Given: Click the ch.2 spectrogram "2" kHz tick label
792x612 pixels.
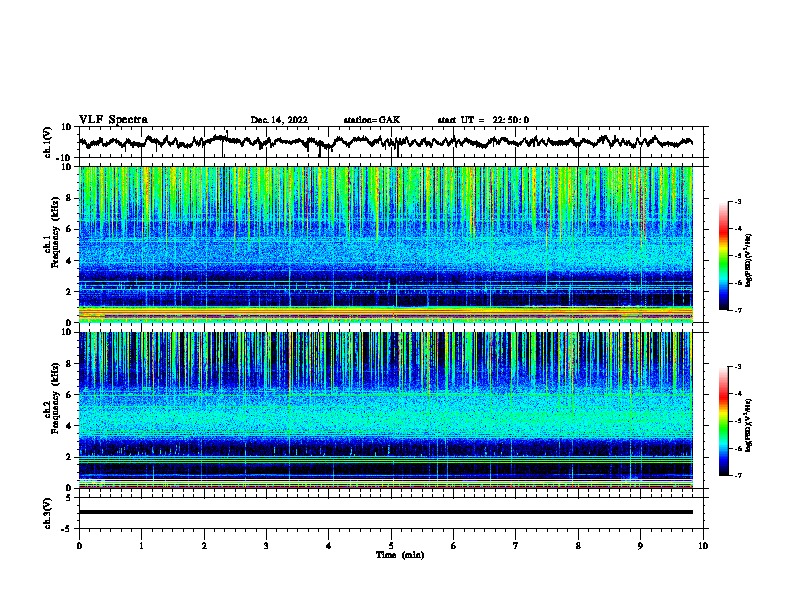Looking at the screenshot, I should tap(69, 457).
